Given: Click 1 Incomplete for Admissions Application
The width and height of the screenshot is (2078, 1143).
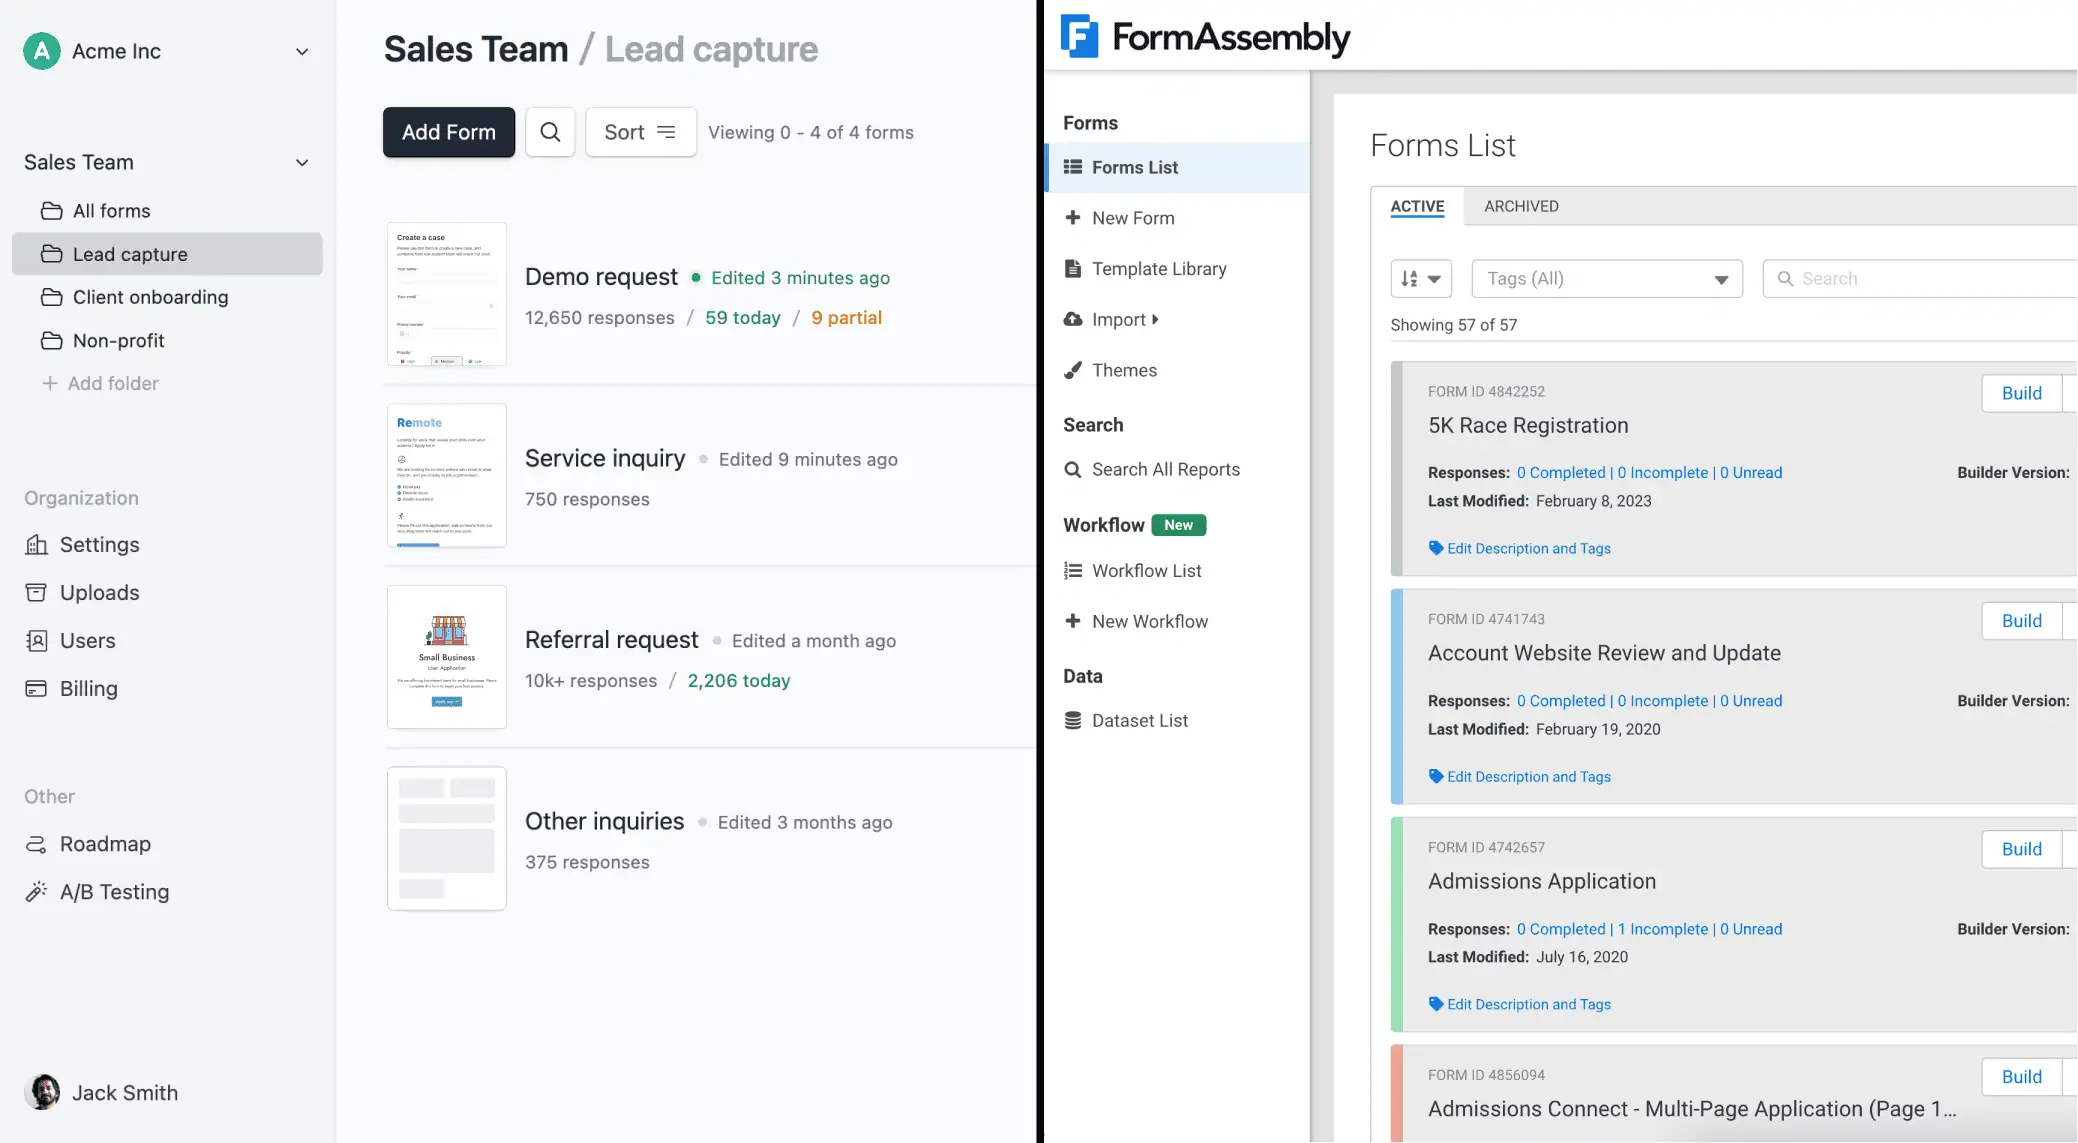Looking at the screenshot, I should (1663, 929).
